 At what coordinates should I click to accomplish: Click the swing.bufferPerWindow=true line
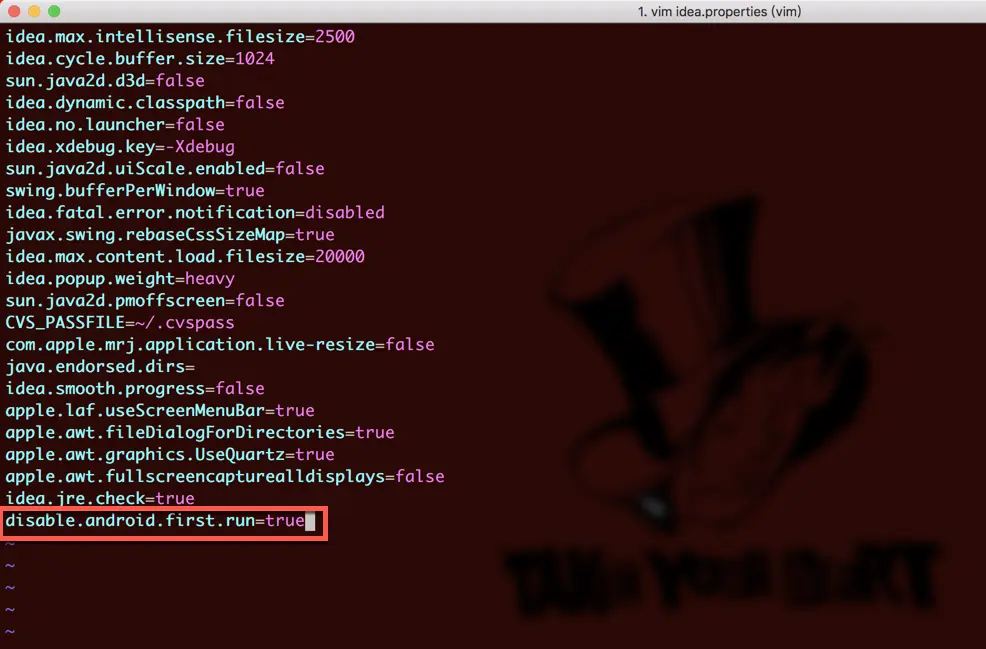click(135, 191)
